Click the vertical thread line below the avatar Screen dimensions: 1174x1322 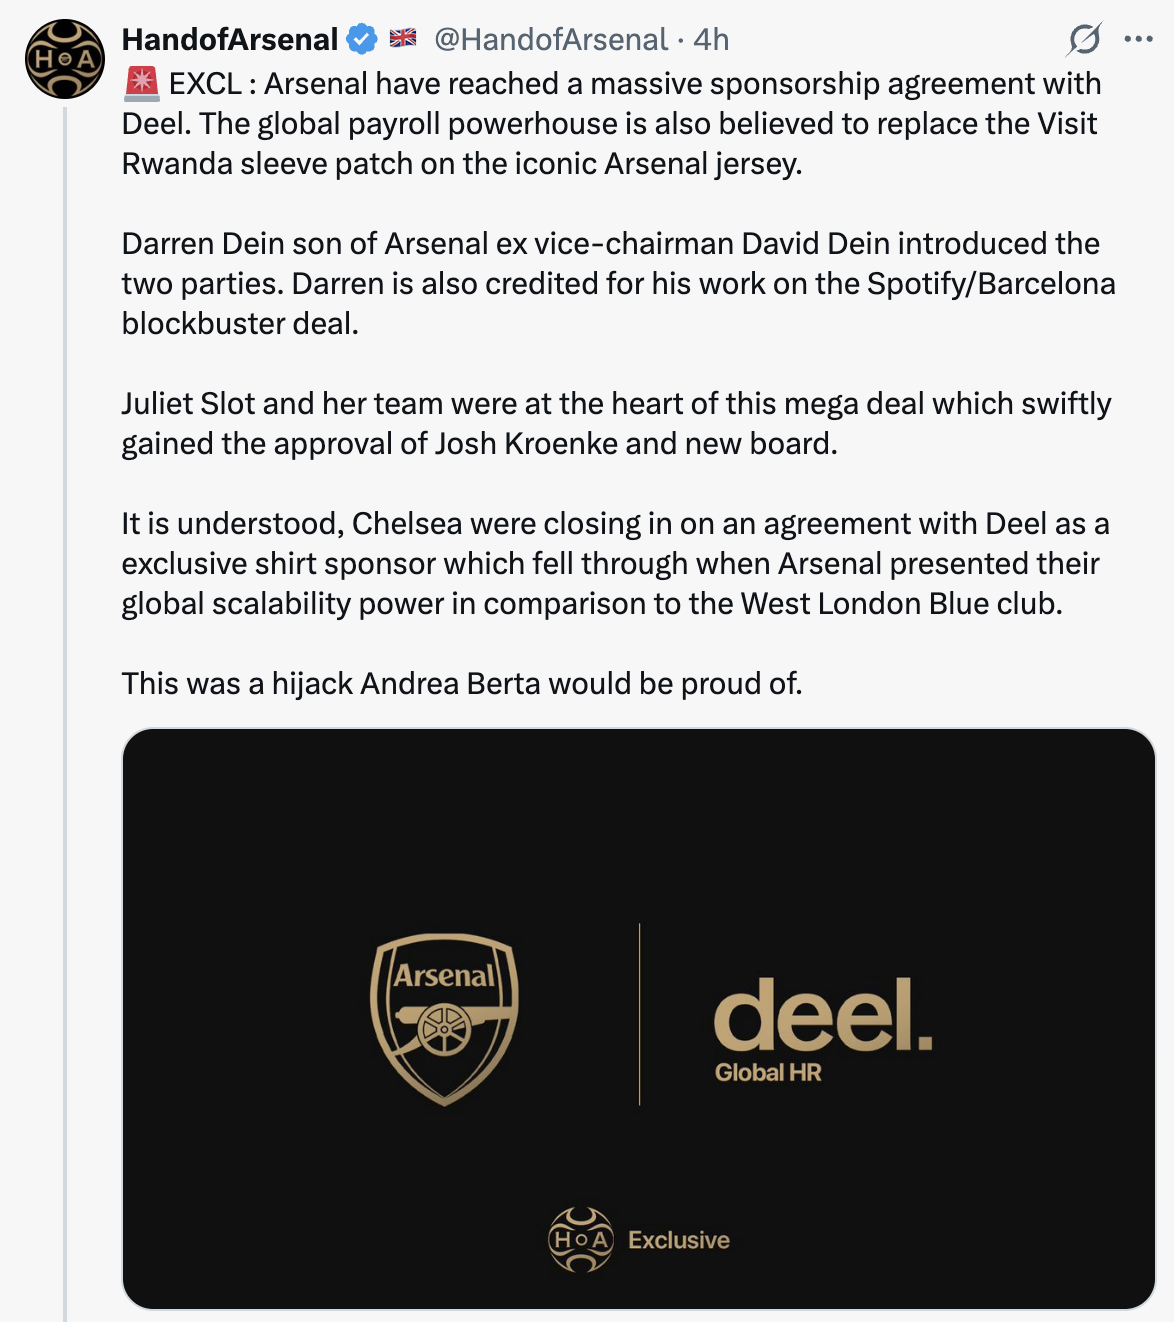[65, 700]
